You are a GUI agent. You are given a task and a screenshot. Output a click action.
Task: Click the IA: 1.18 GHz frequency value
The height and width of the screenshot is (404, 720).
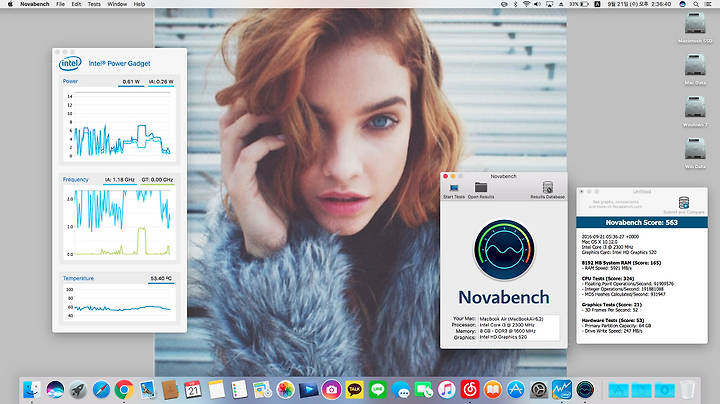point(119,180)
